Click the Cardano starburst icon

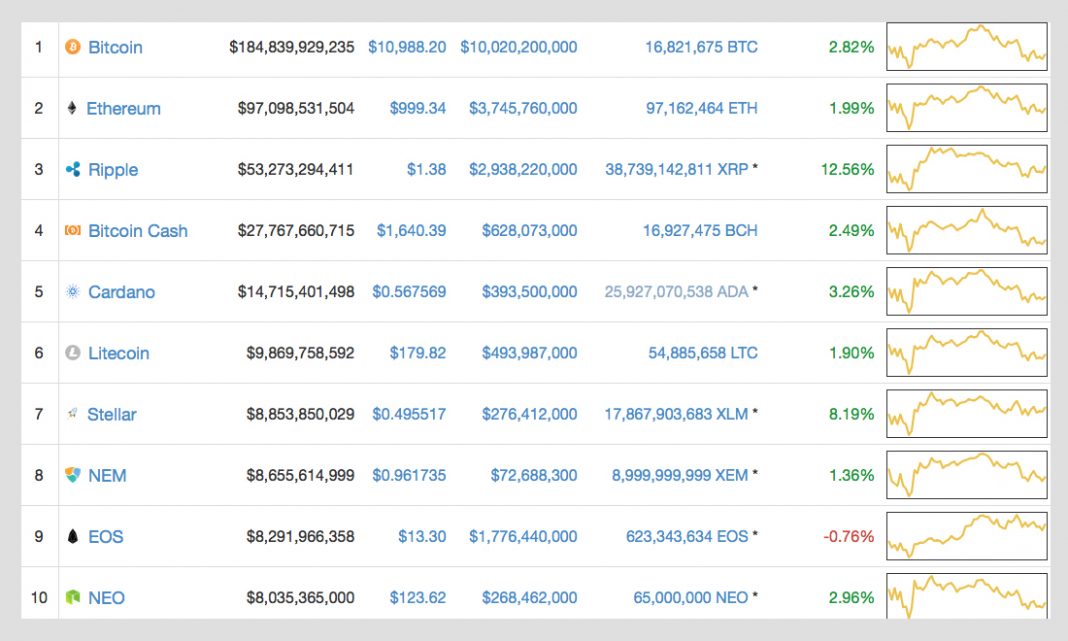click(x=72, y=292)
